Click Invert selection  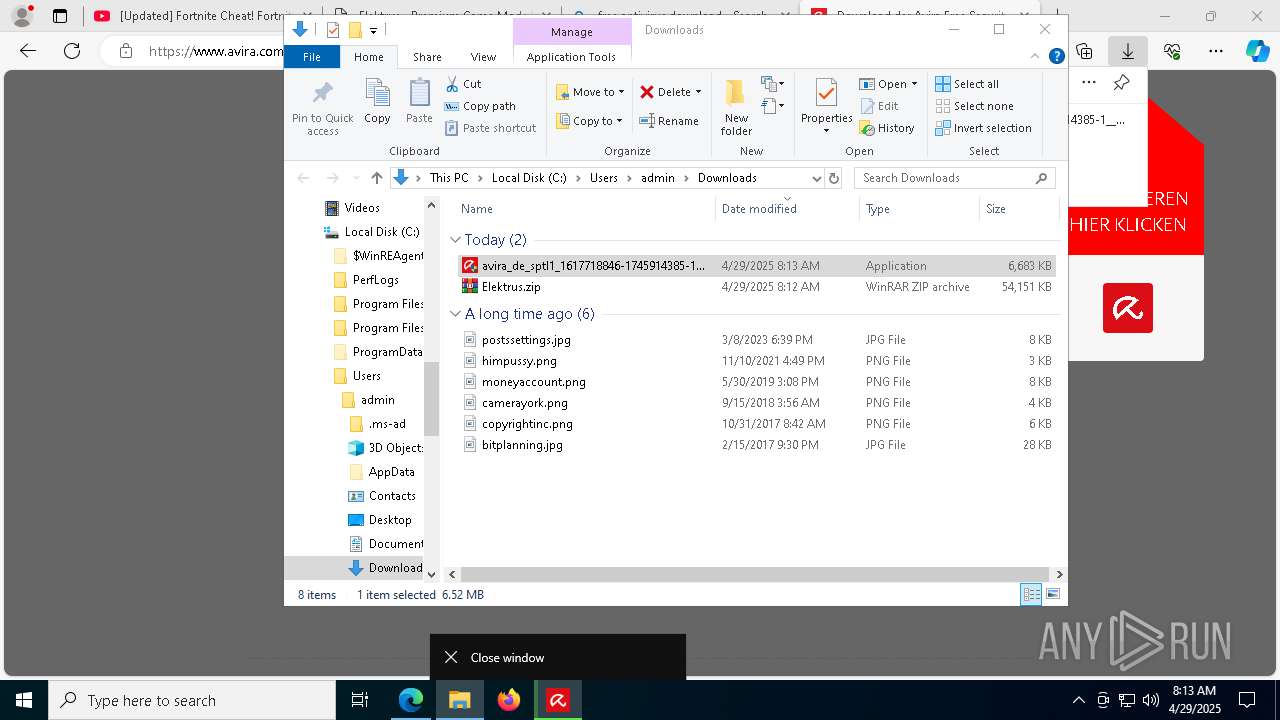pos(983,128)
